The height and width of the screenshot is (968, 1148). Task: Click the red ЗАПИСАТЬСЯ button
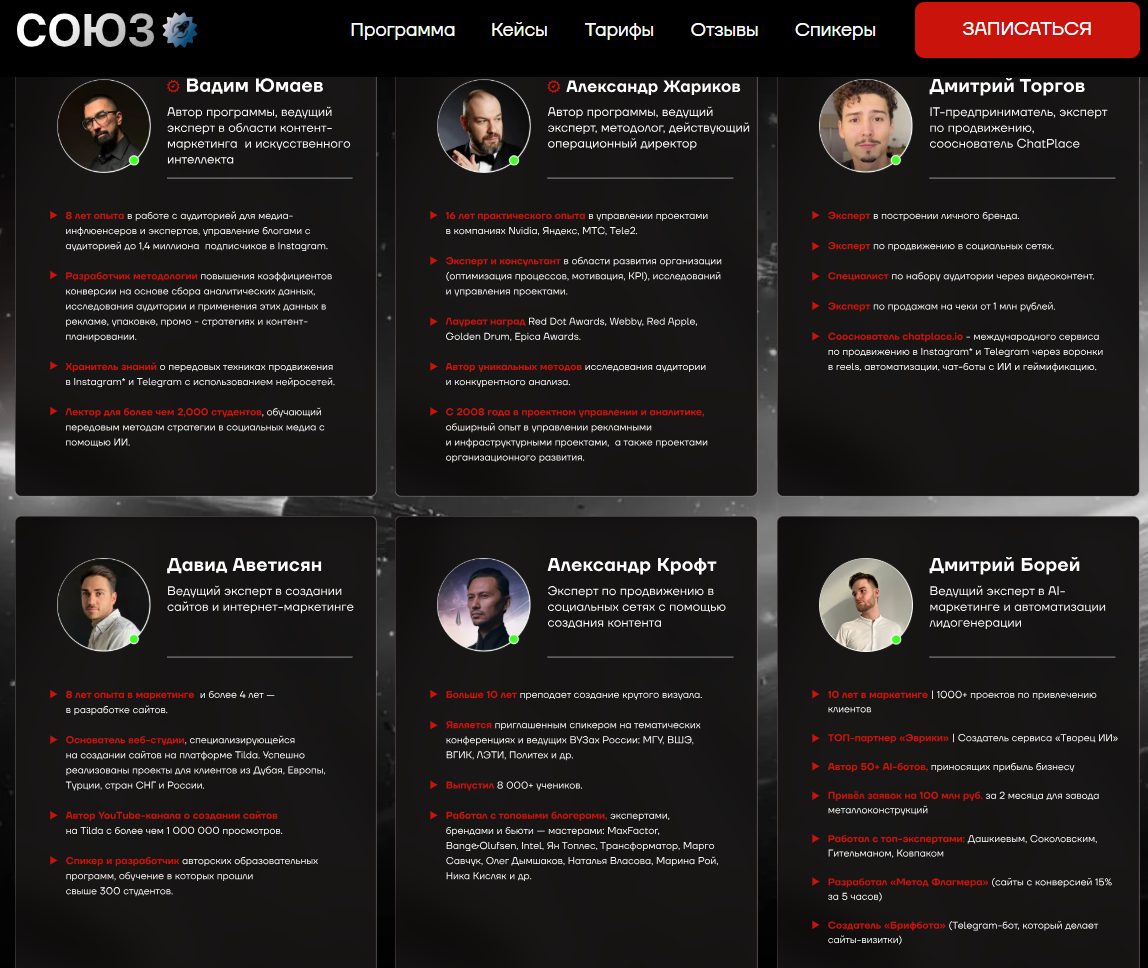point(1026,29)
